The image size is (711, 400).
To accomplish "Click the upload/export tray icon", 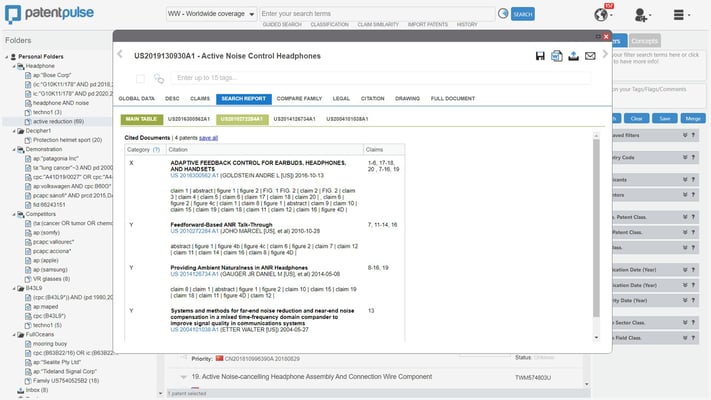I will pos(574,56).
